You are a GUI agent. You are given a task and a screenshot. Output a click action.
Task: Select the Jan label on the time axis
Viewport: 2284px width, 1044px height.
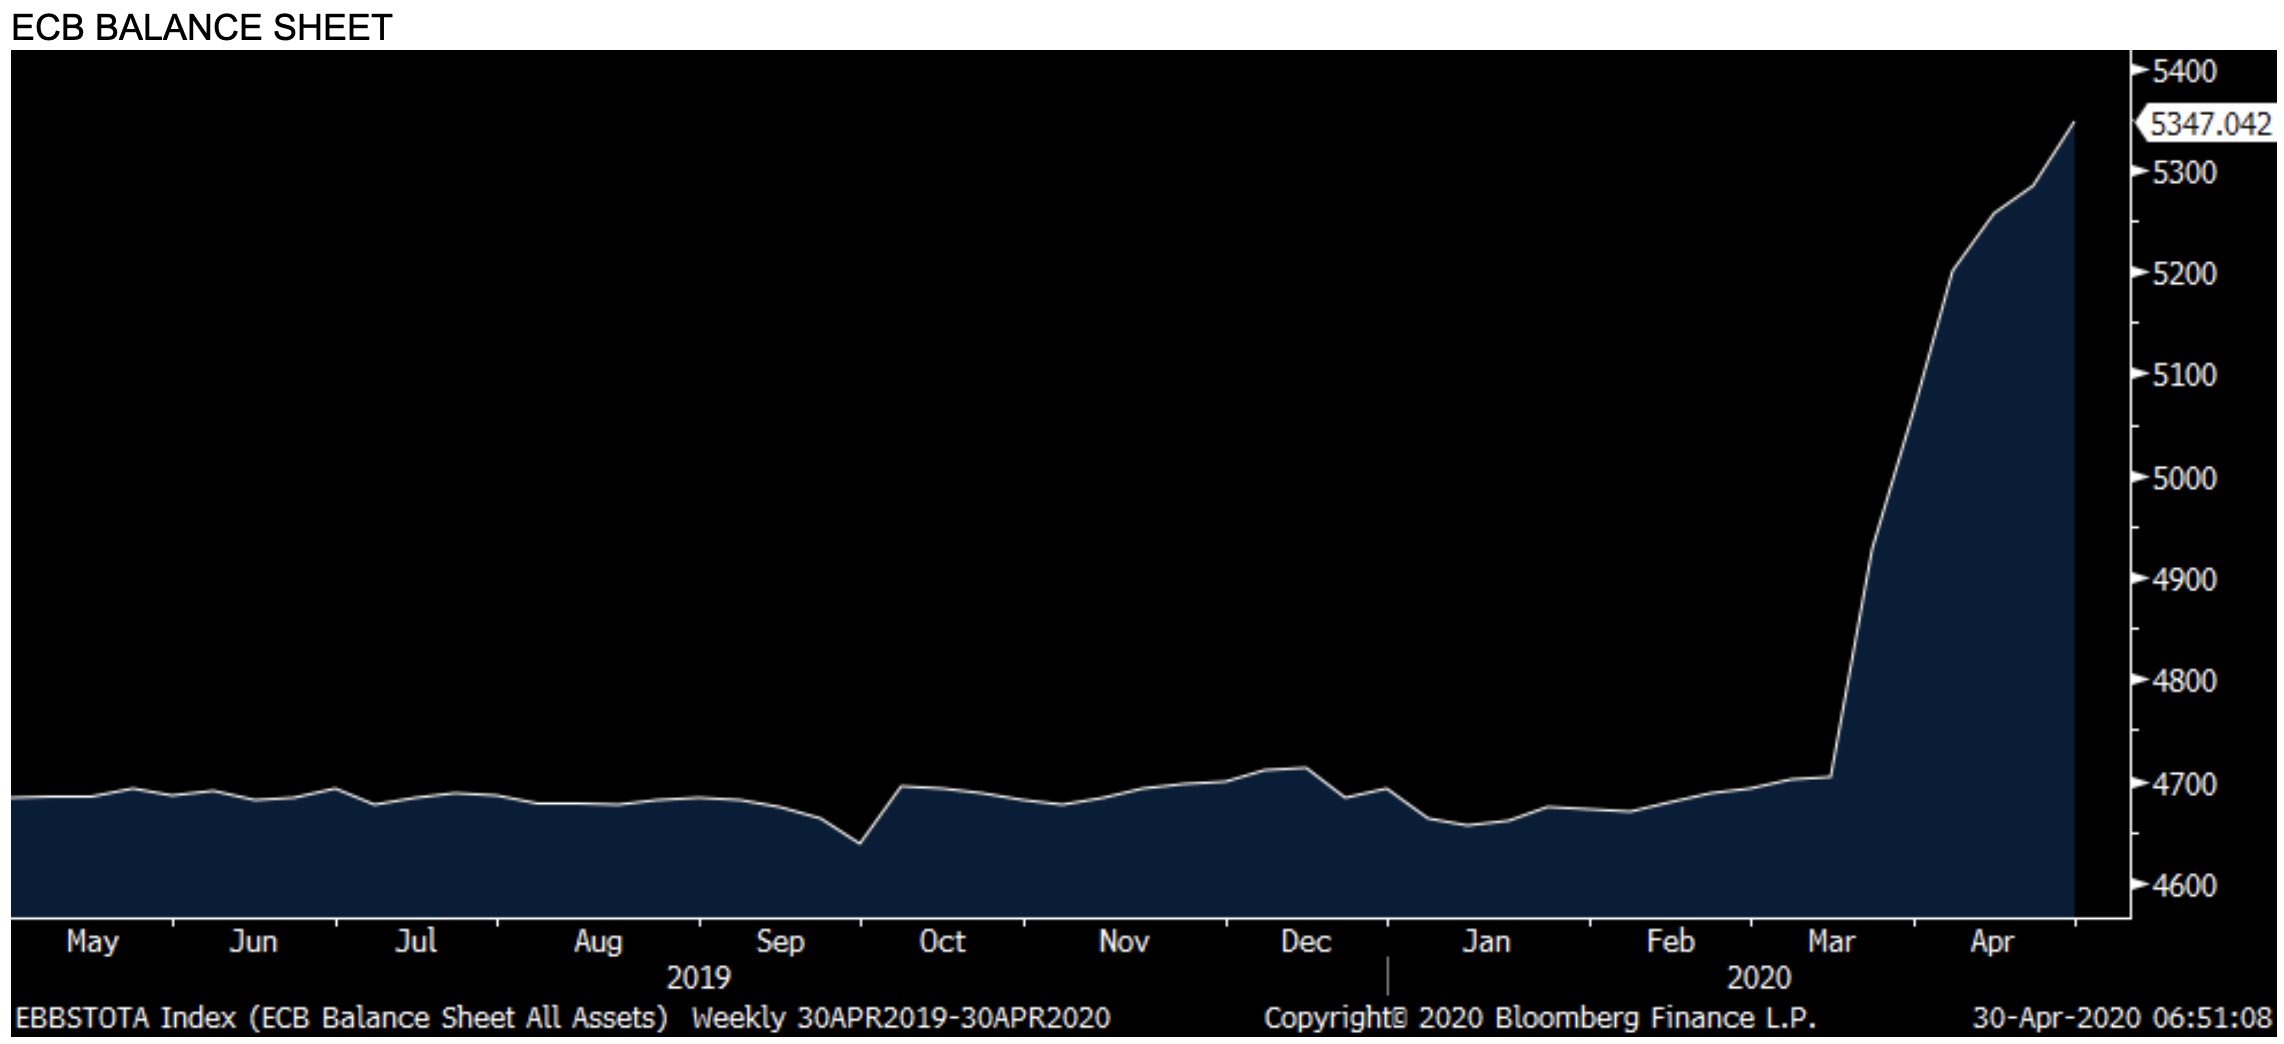pos(1486,942)
